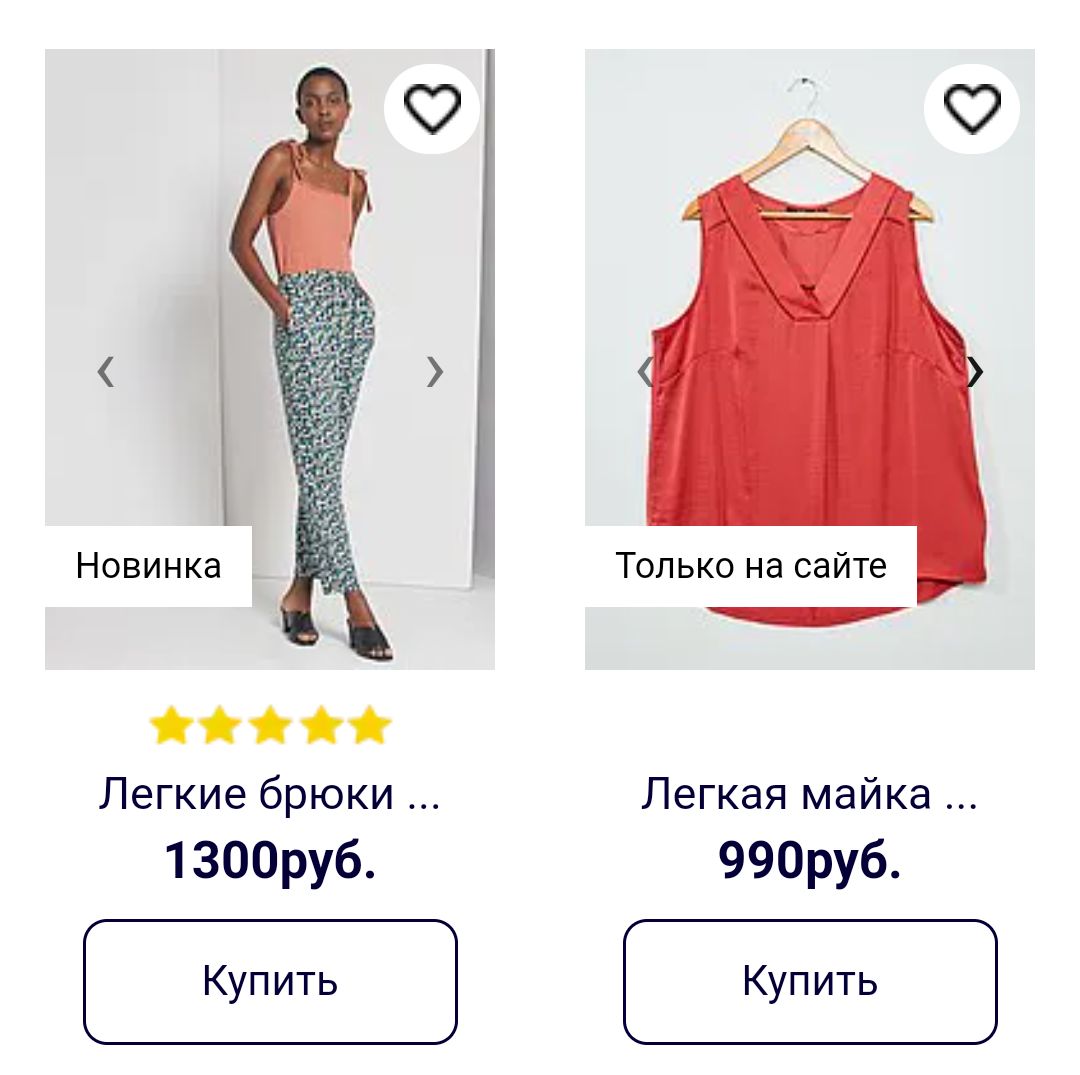Add the light trousers to favorites with the heart
1080x1075 pixels.
pyautogui.click(x=431, y=108)
